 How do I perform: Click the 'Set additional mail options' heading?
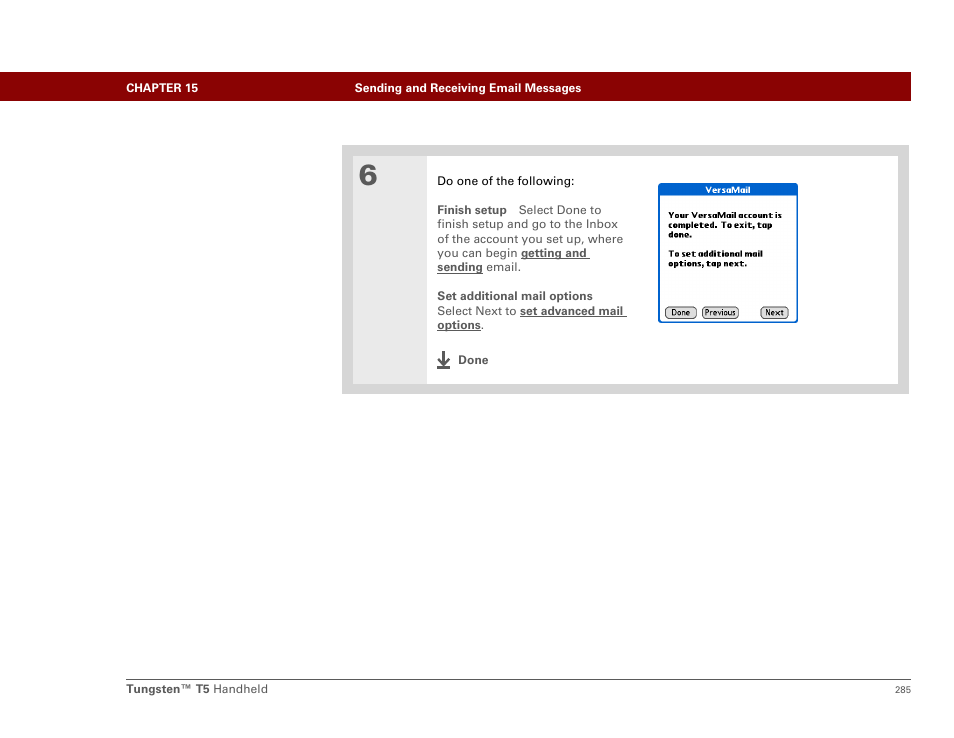[x=515, y=296]
